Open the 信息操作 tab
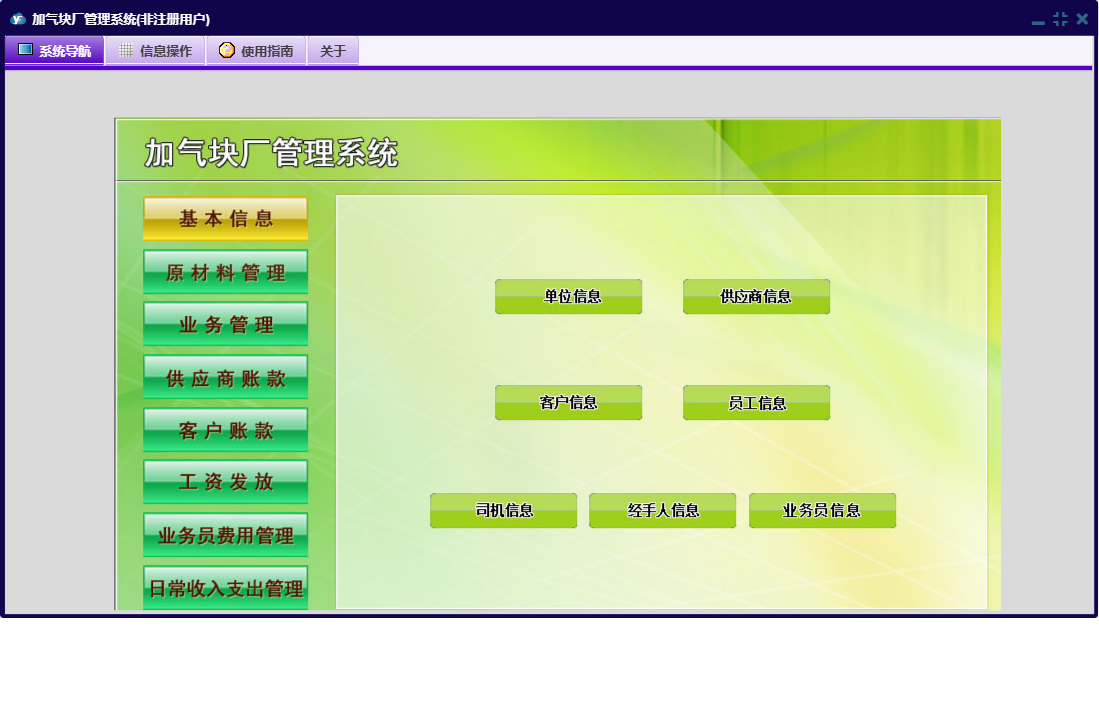The width and height of the screenshot is (1099, 723). click(x=156, y=50)
